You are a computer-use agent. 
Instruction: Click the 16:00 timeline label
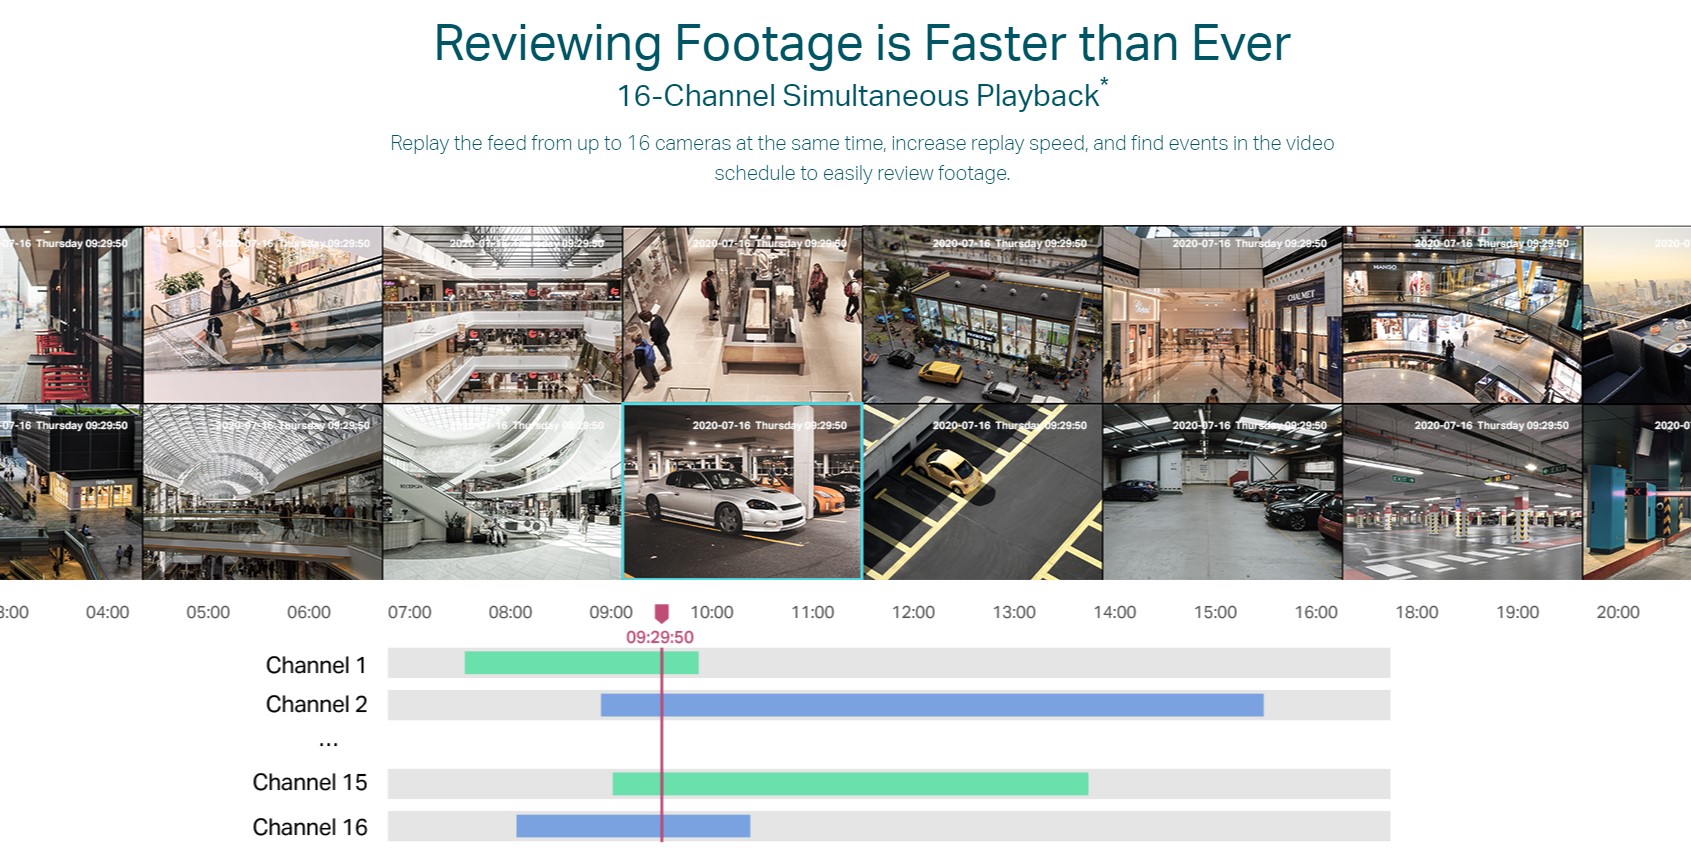(x=1316, y=612)
